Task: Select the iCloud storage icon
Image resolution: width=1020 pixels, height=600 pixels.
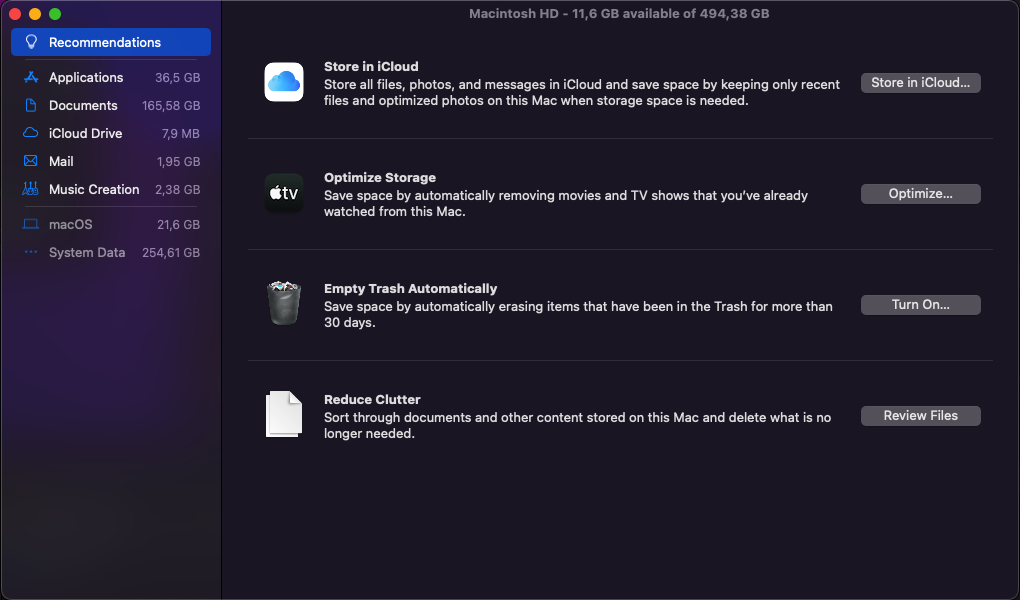Action: coord(284,82)
